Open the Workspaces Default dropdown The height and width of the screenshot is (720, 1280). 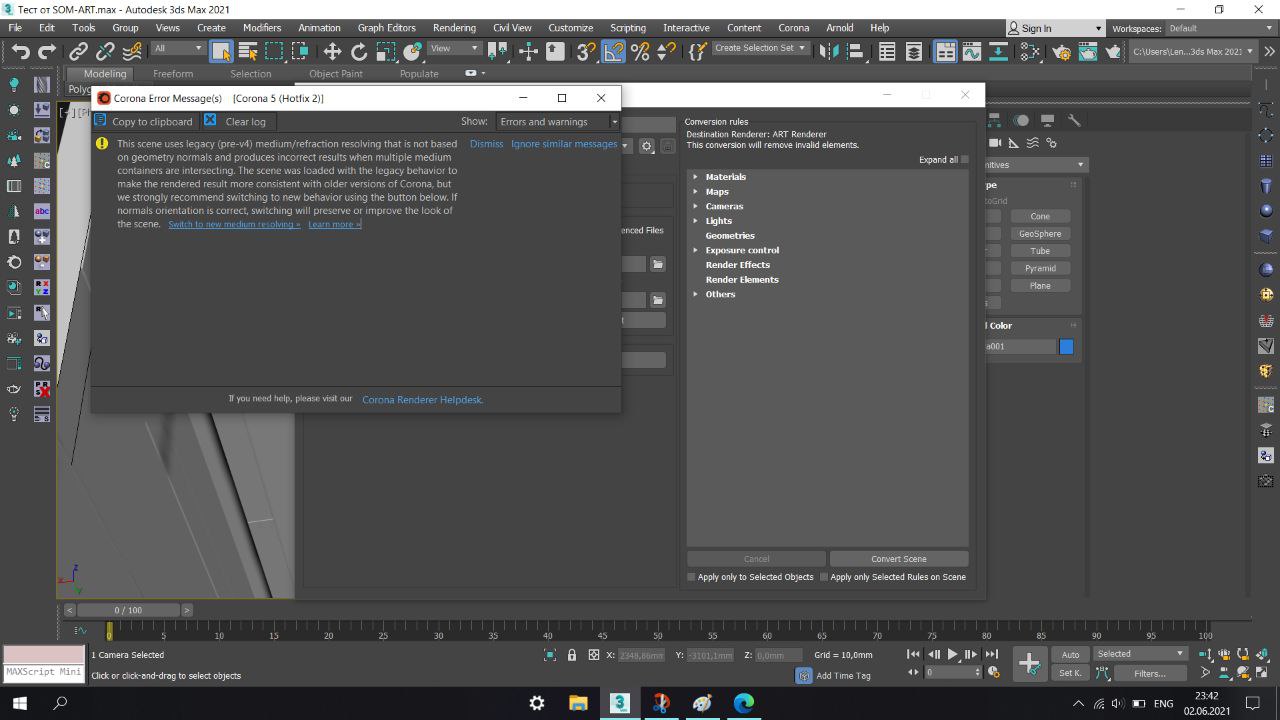tap(1220, 28)
